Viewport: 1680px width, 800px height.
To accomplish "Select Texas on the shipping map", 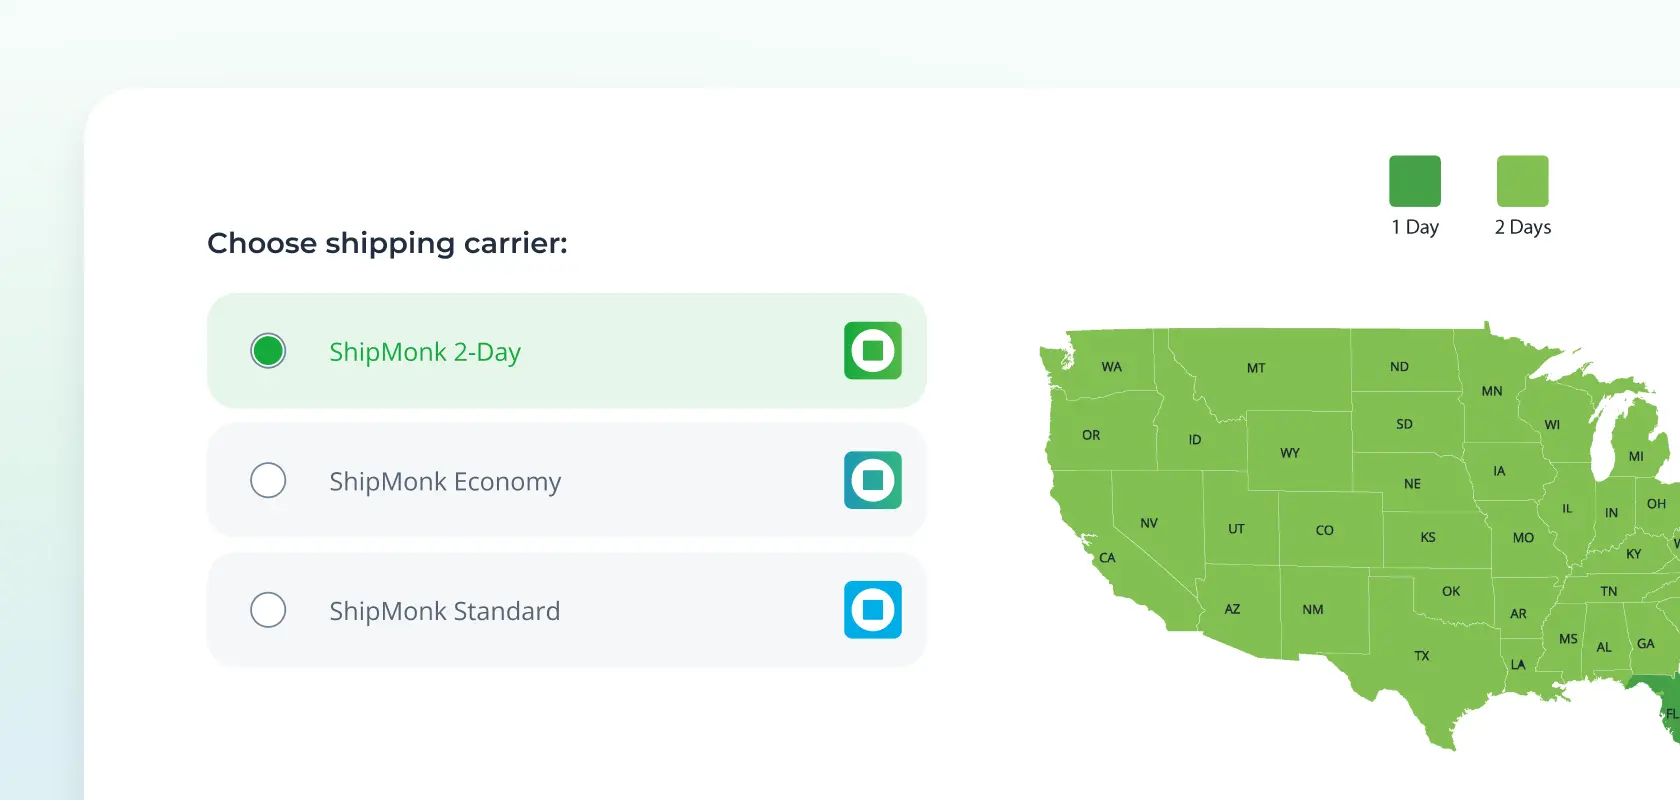I will coord(1420,655).
